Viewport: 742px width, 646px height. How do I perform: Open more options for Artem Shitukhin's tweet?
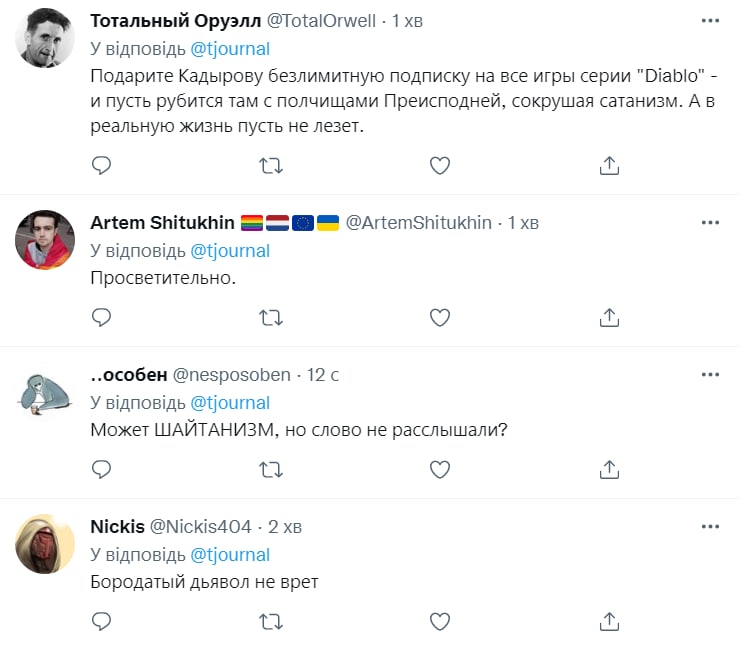point(710,221)
